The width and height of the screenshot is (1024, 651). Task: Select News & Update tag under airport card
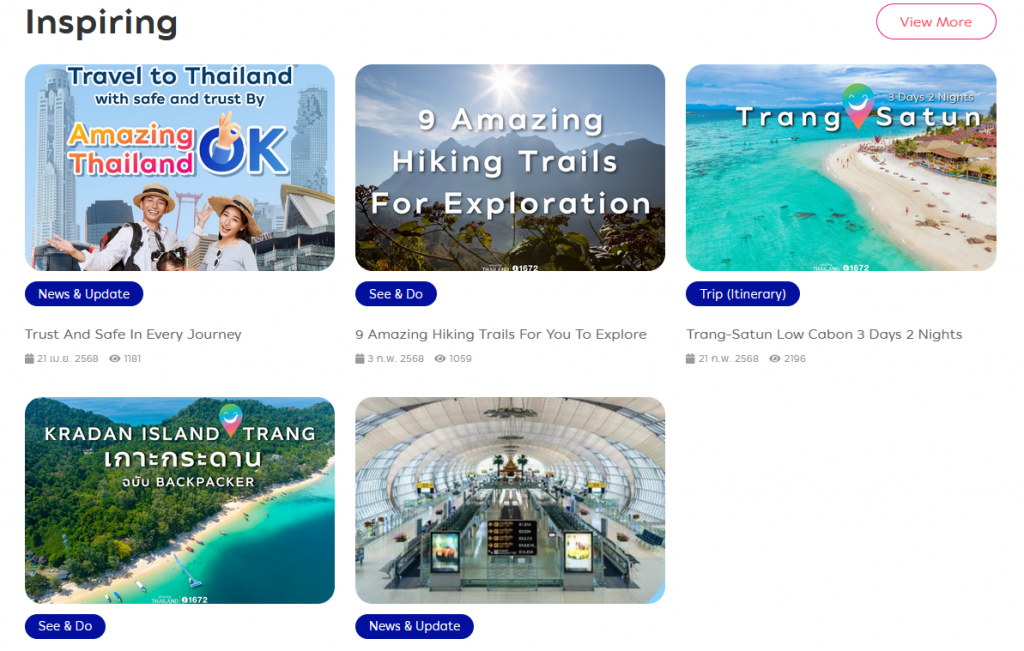pyautogui.click(x=414, y=626)
